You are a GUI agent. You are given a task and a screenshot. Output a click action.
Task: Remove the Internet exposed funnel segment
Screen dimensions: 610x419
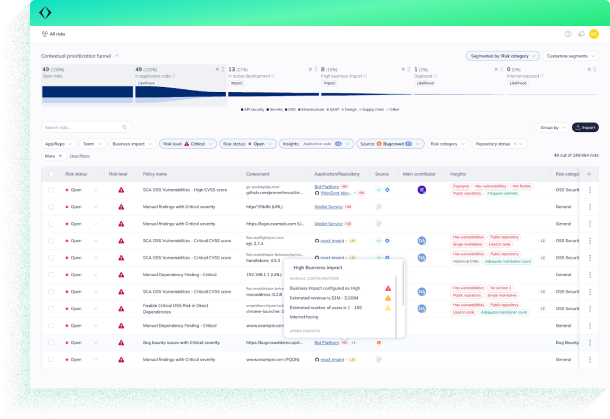[589, 69]
